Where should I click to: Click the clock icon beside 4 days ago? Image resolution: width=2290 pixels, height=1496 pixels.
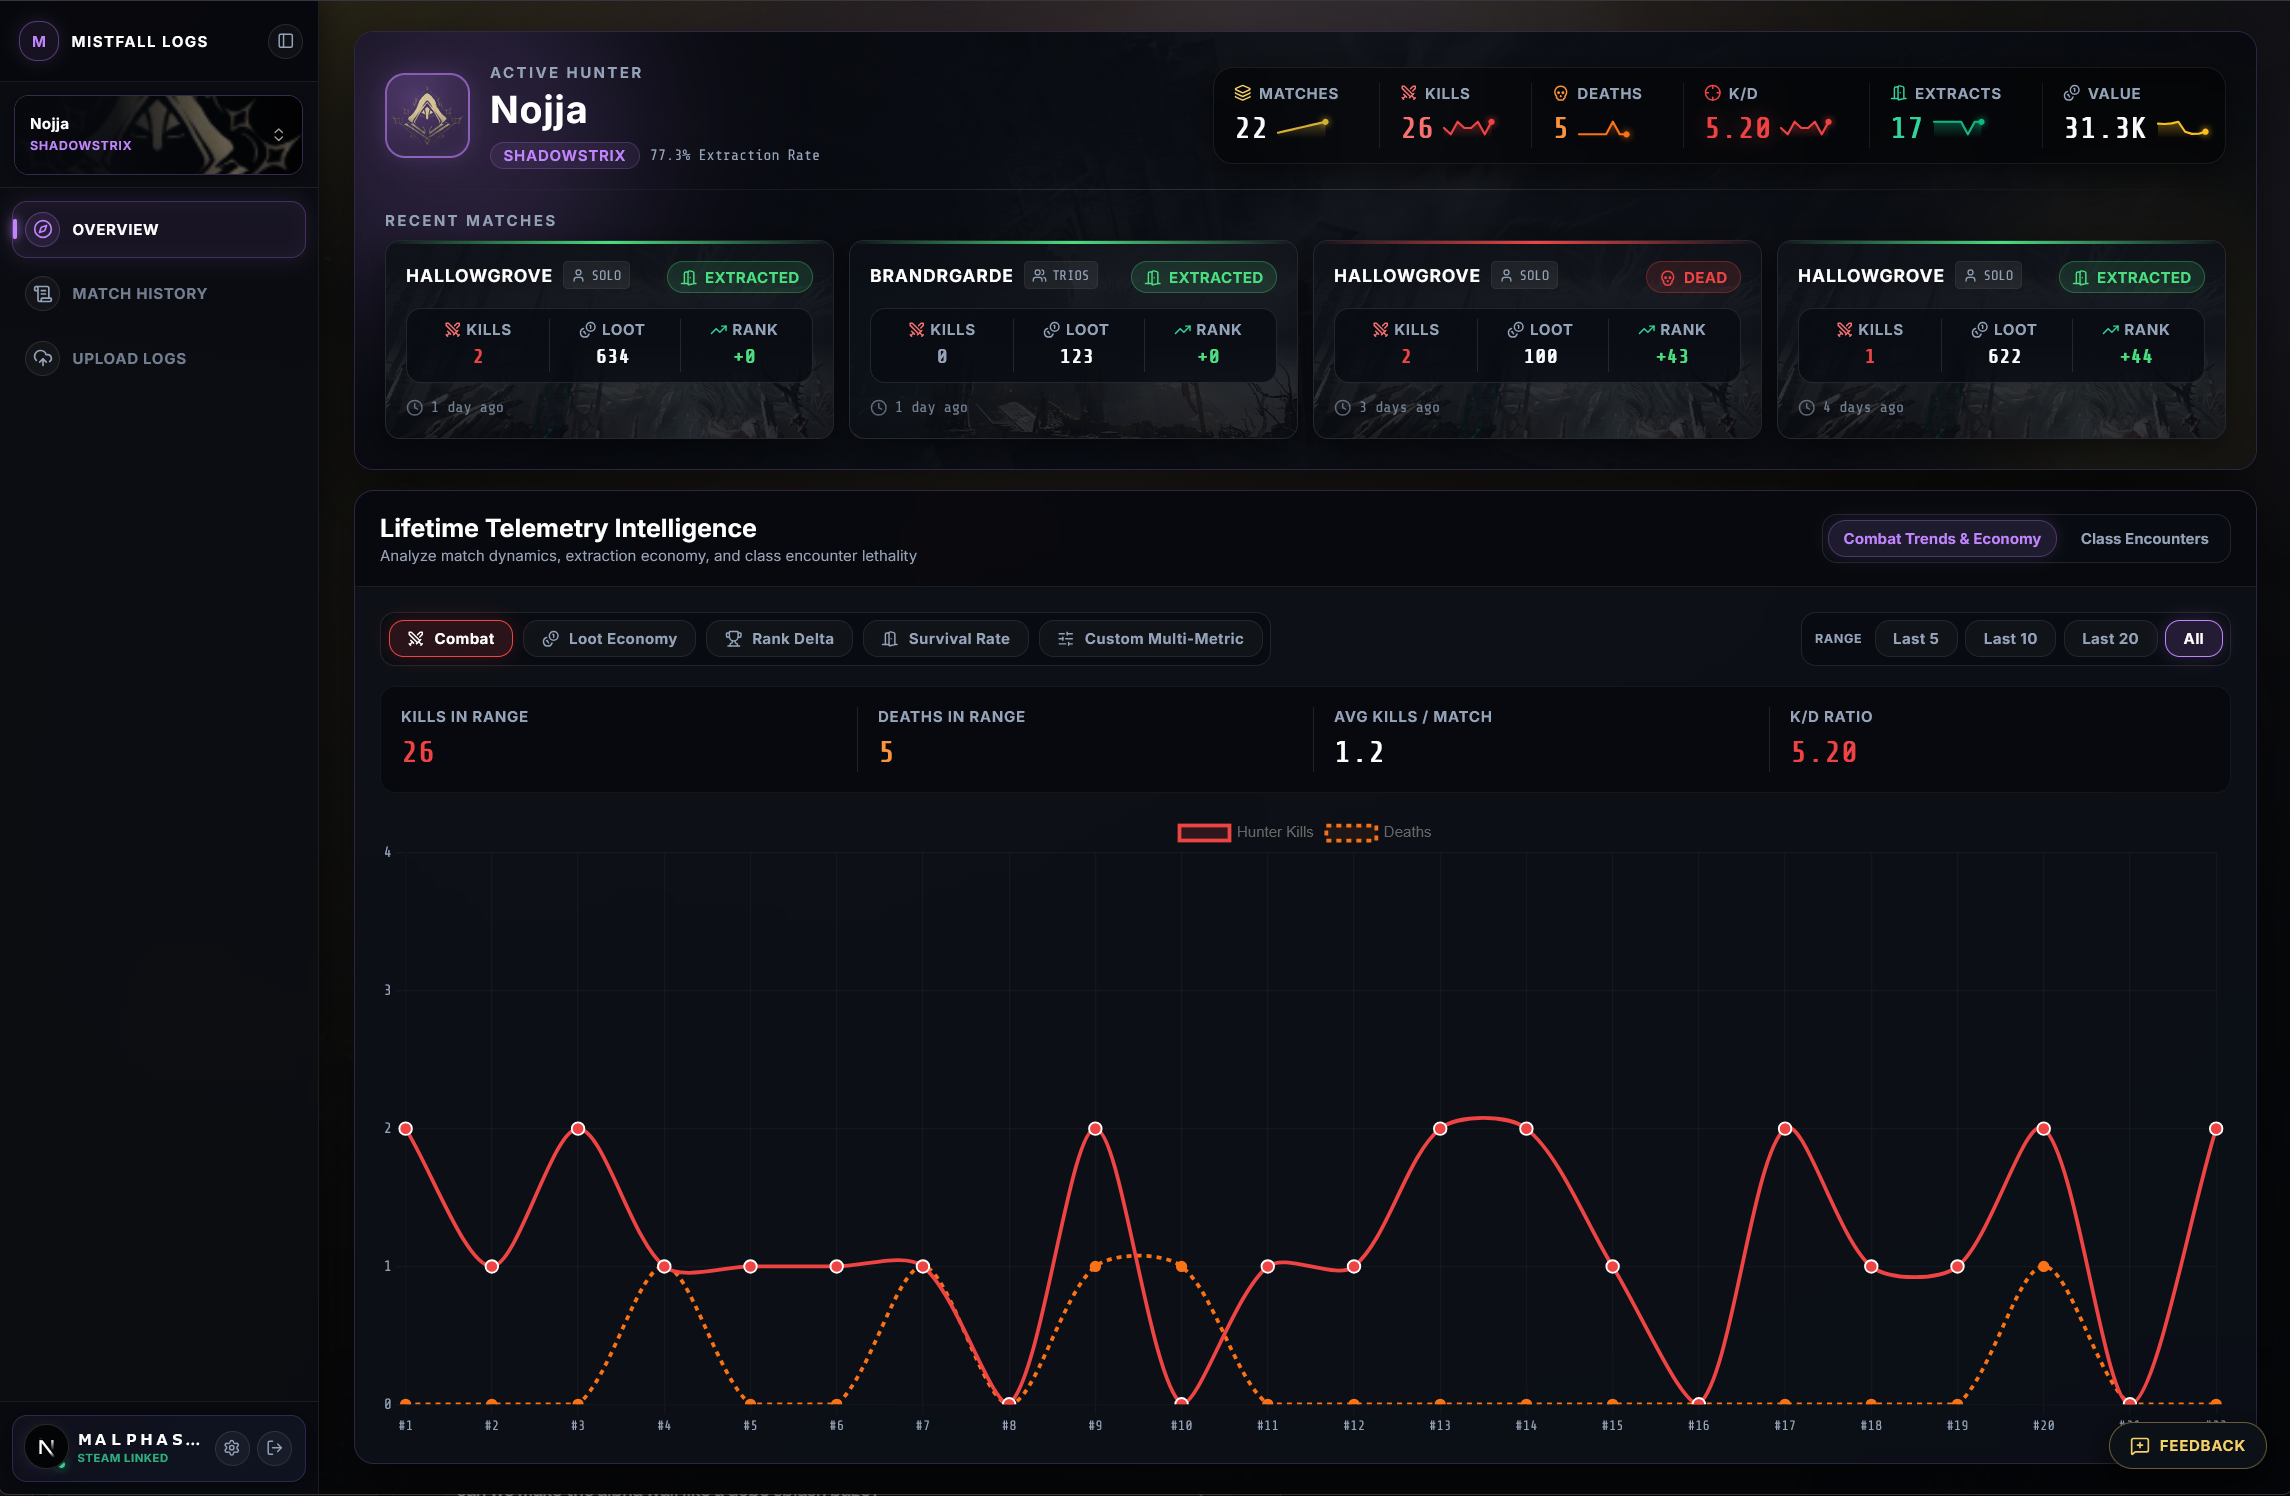[x=1807, y=407]
